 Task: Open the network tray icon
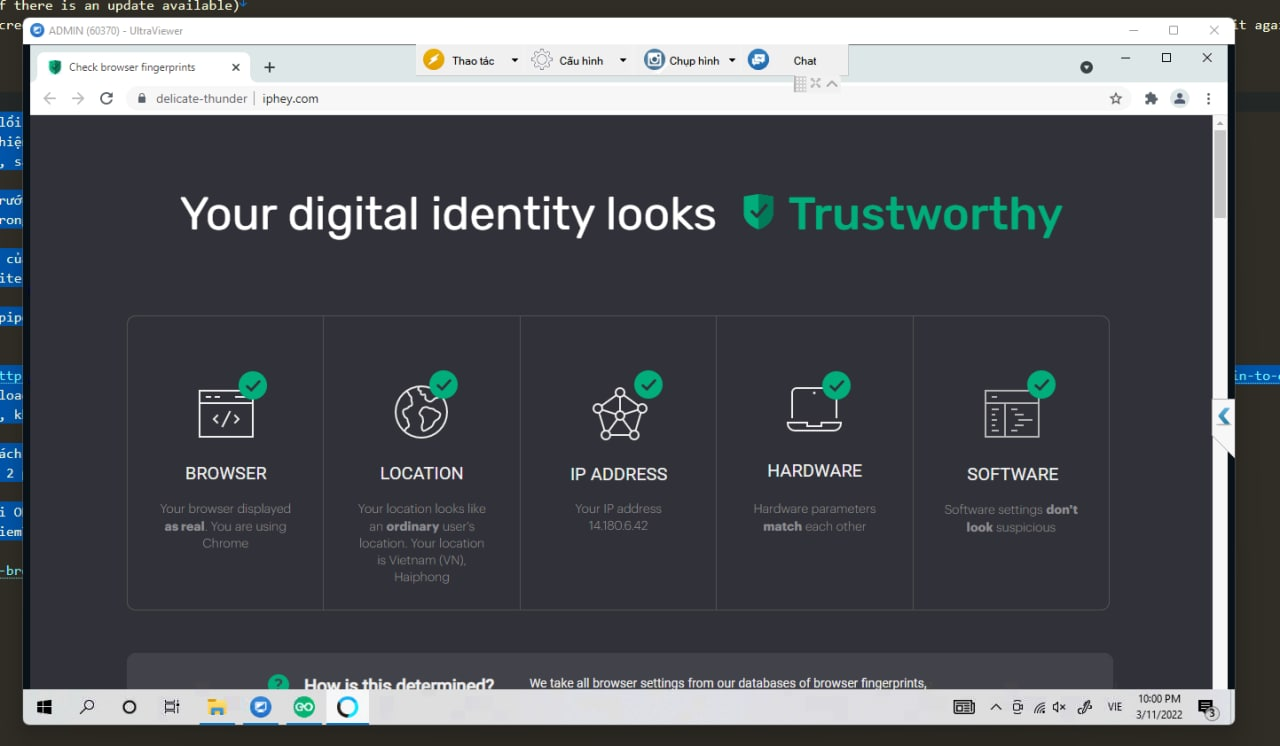point(1039,707)
